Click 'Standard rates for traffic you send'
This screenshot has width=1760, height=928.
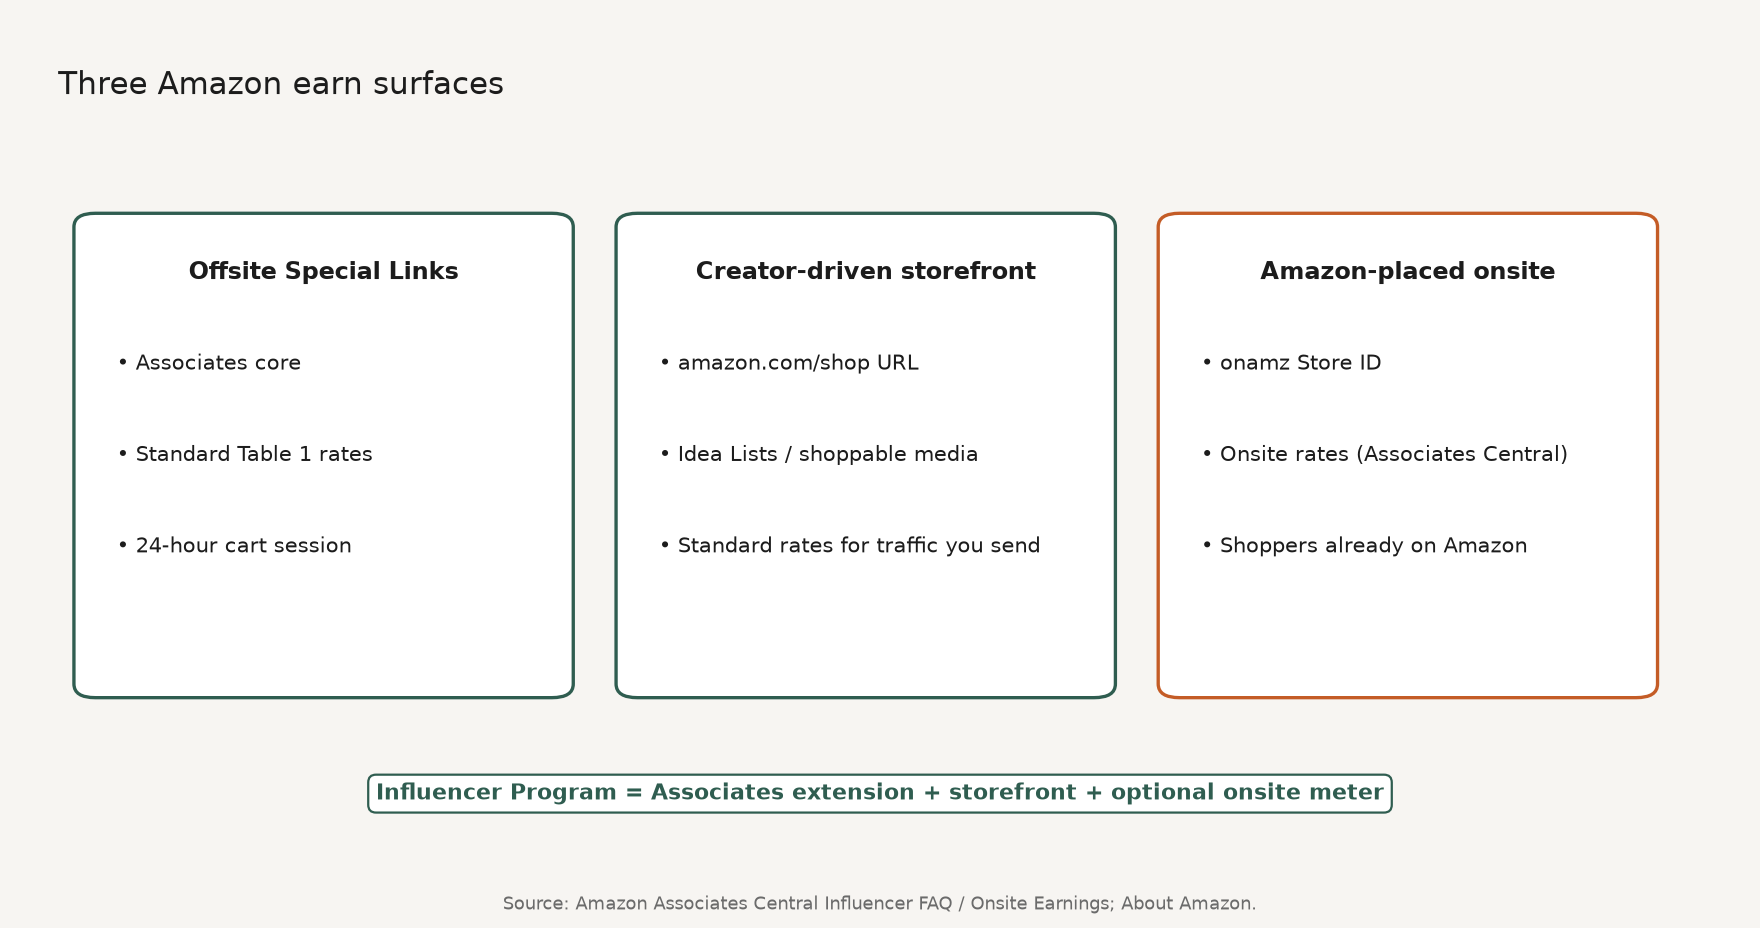tap(850, 546)
